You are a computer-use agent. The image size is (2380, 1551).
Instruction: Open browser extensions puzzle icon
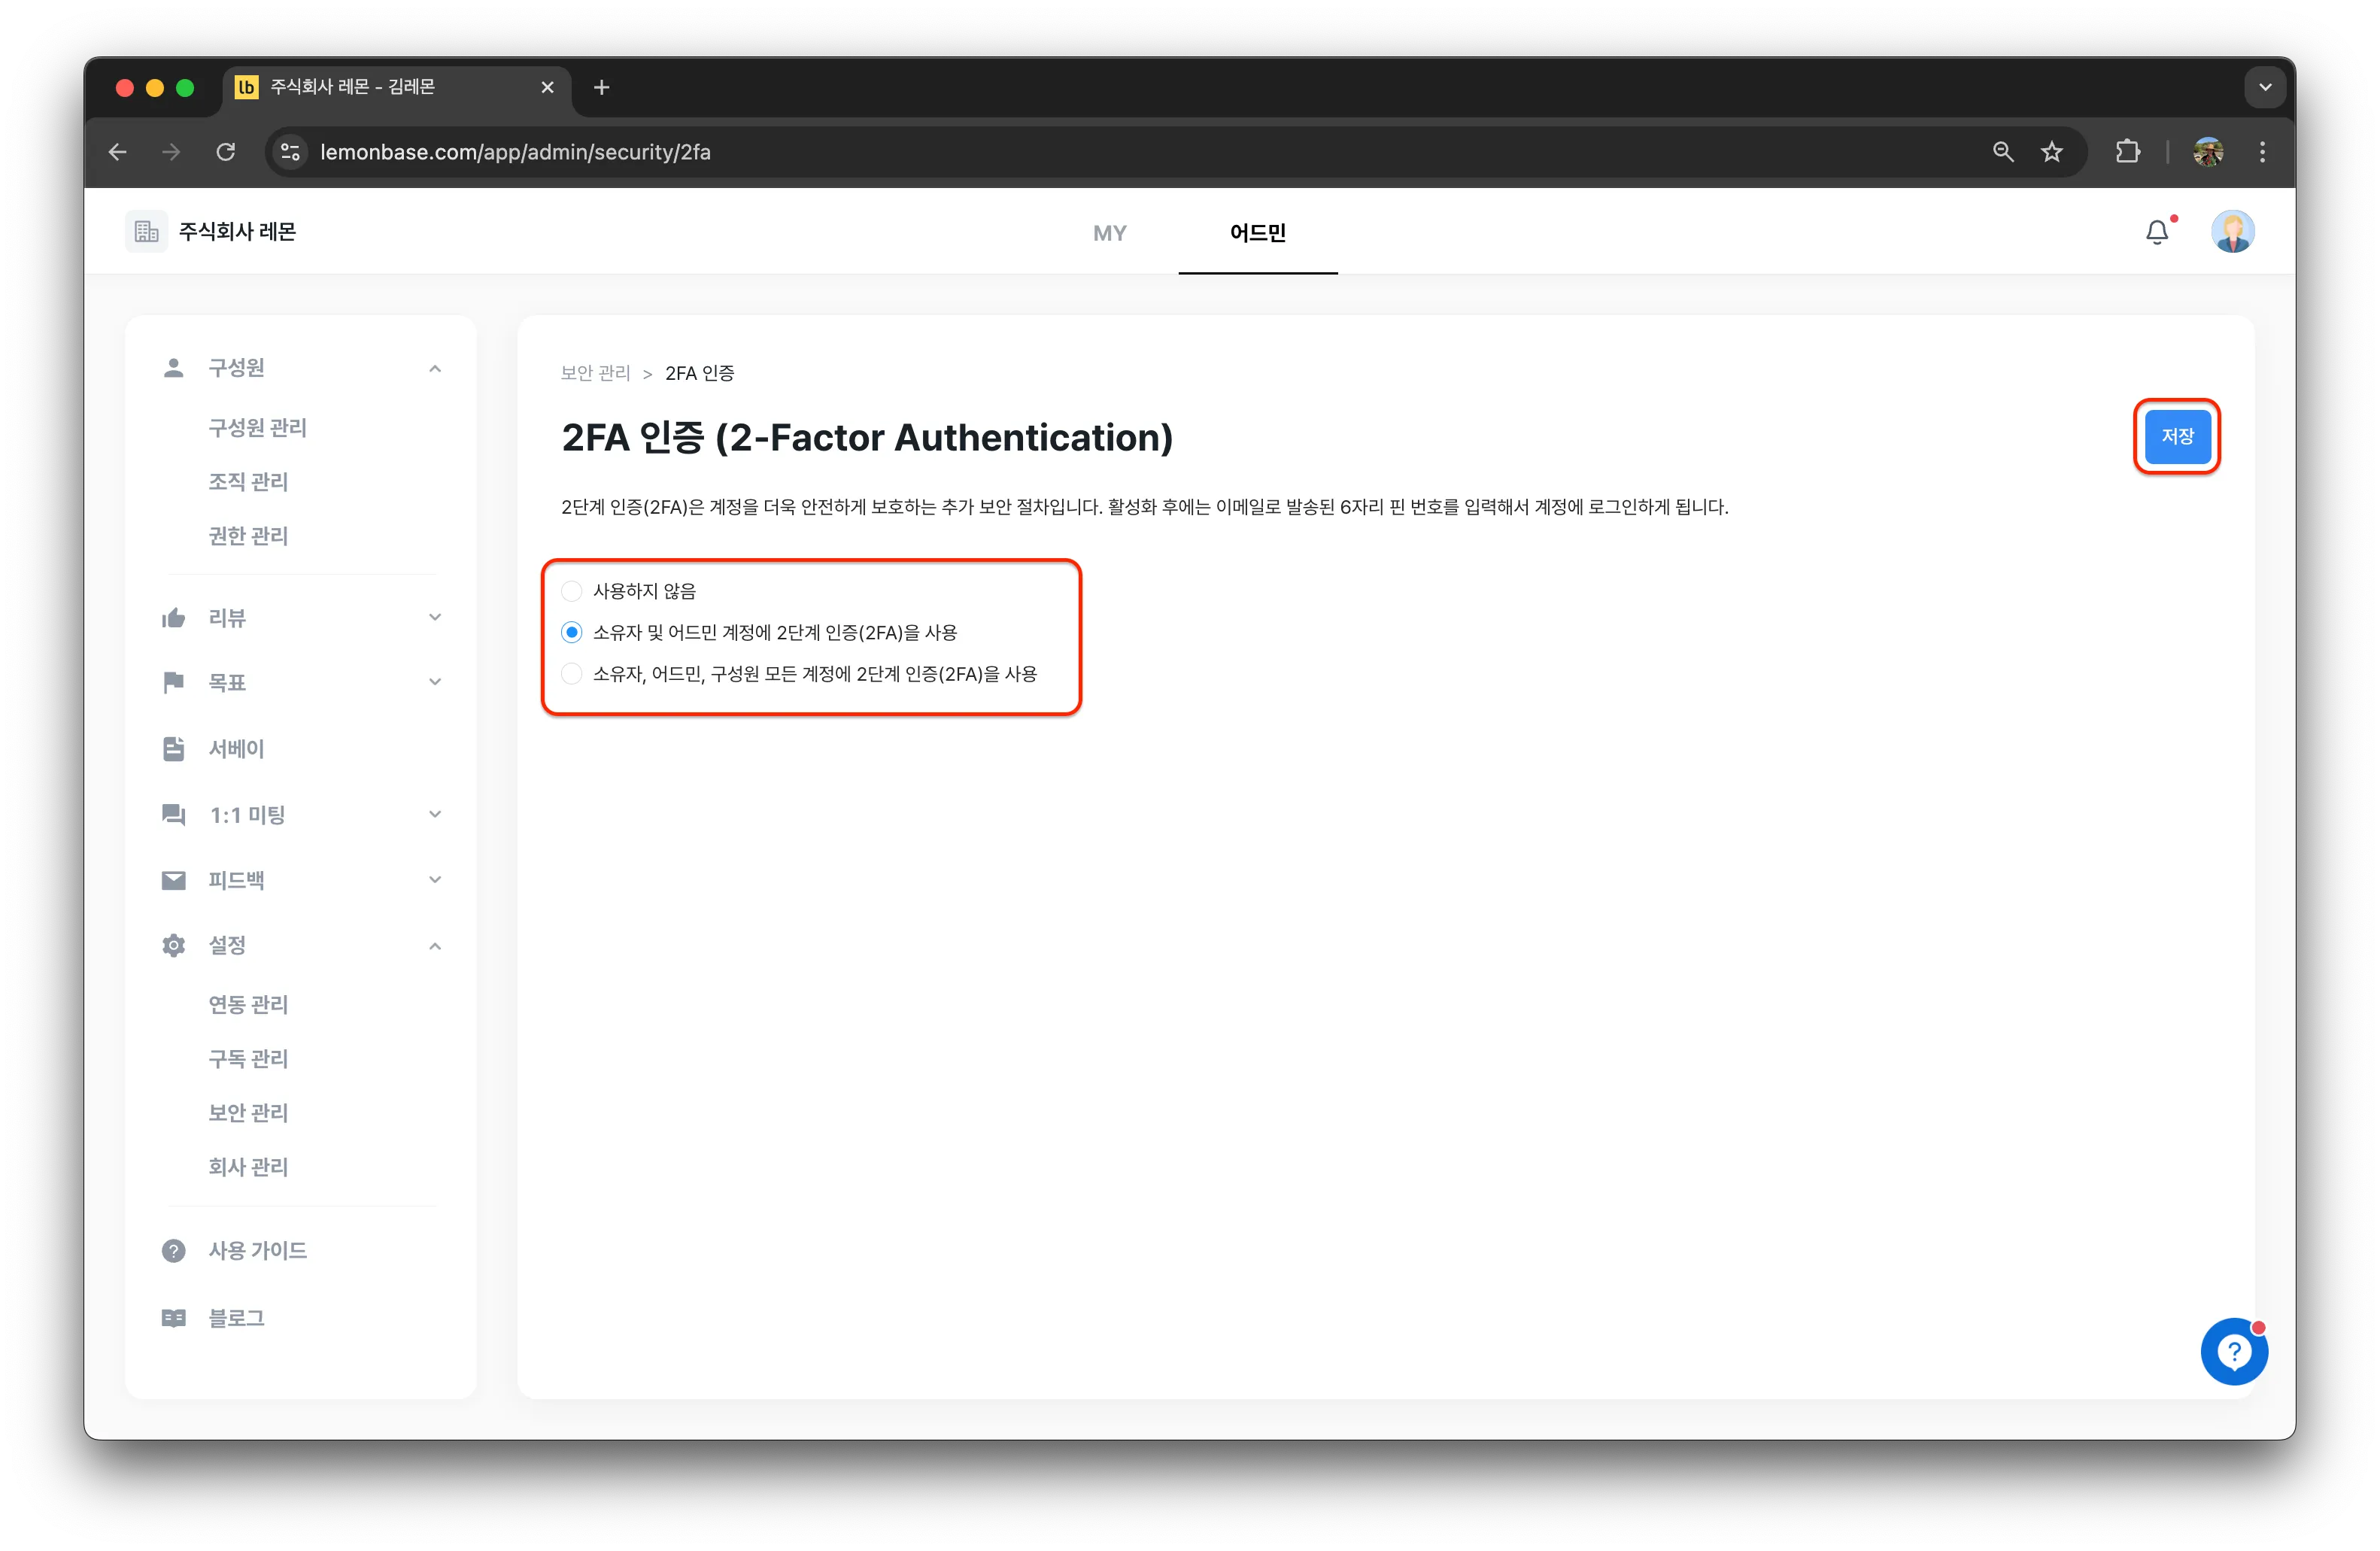coord(2128,152)
